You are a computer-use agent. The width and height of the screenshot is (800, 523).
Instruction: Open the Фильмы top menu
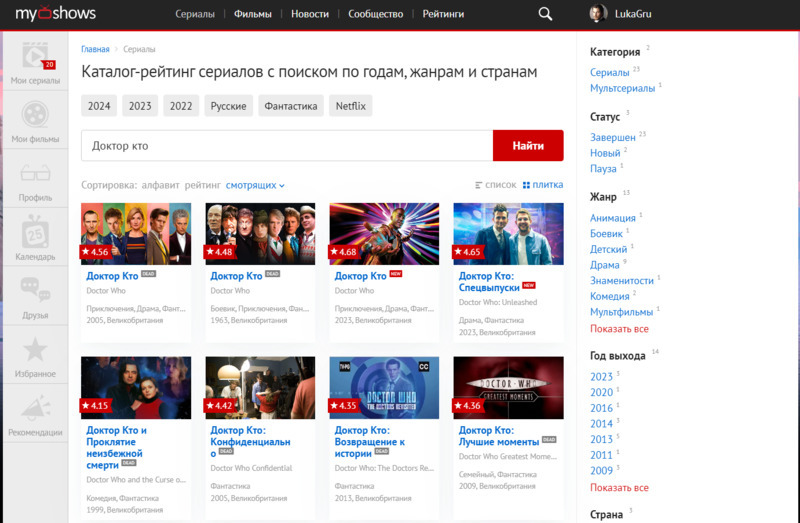tap(253, 14)
